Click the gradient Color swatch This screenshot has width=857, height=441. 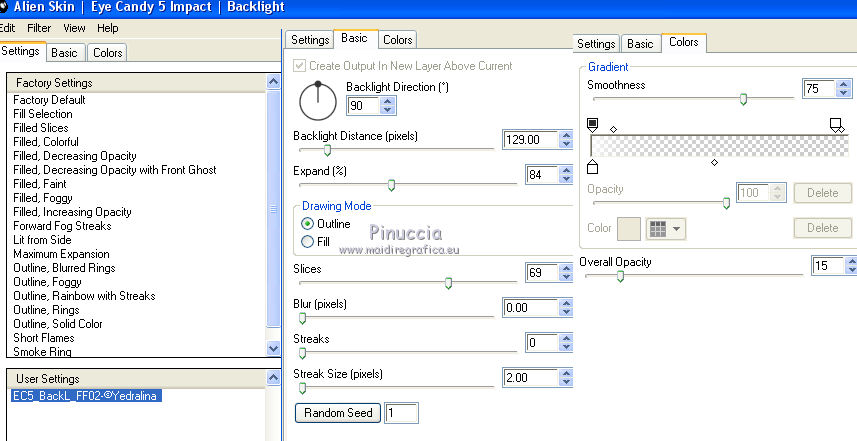[x=629, y=229]
